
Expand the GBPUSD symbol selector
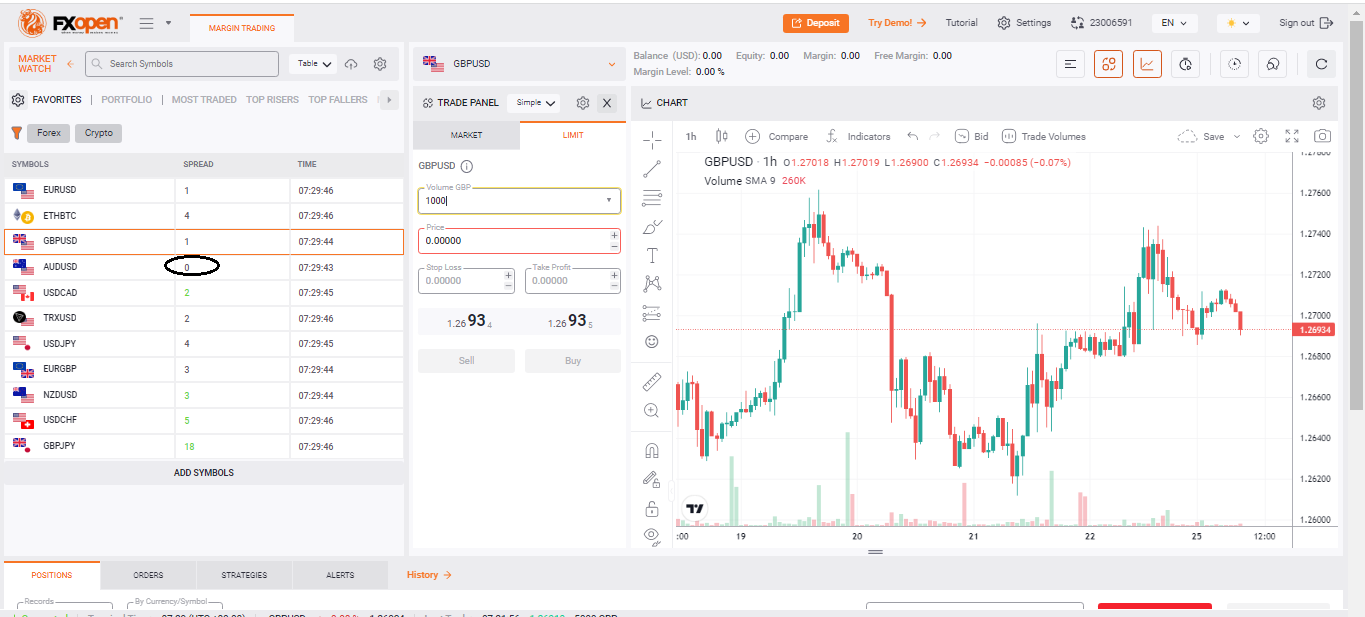point(519,64)
